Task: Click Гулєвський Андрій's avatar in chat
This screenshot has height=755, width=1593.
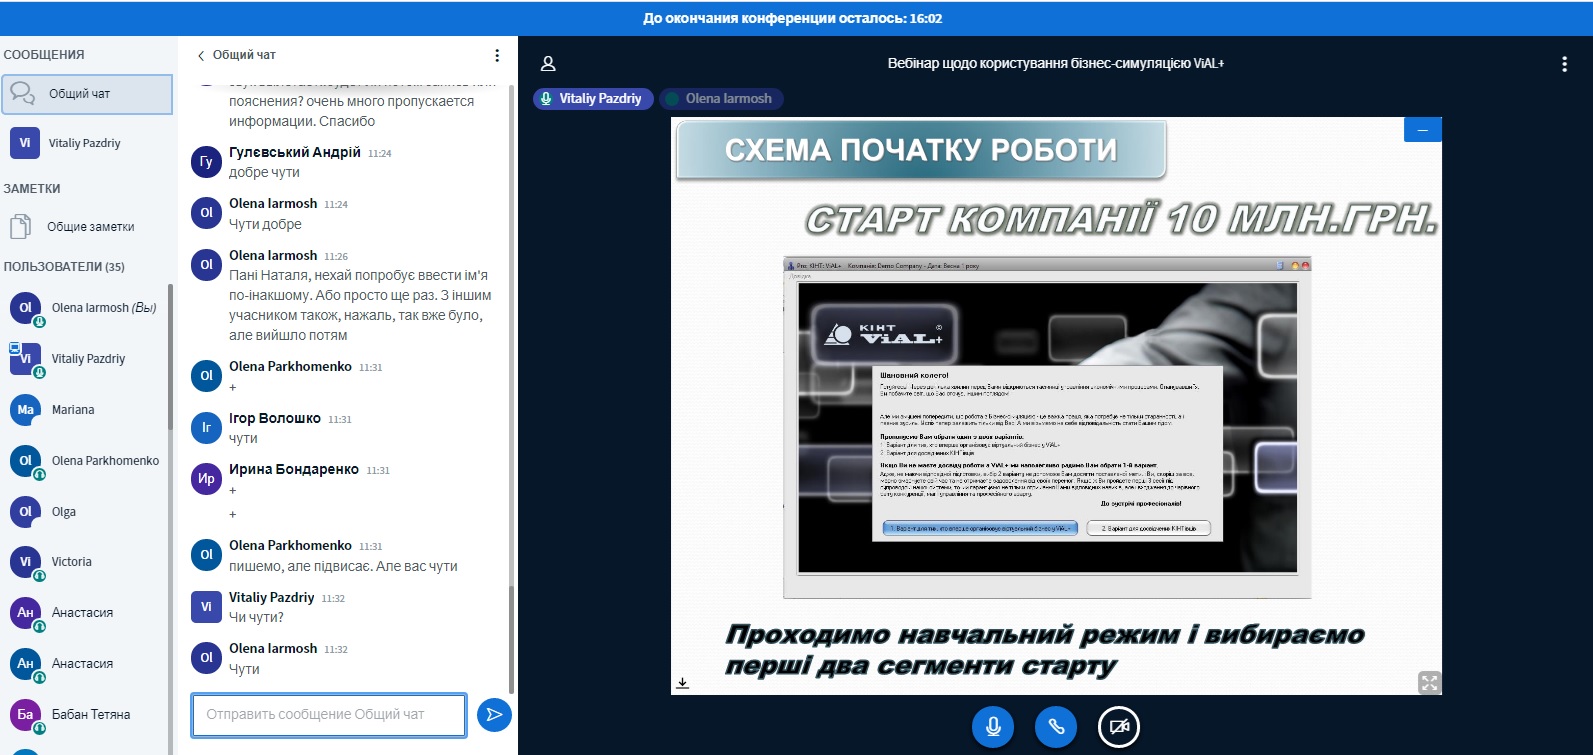Action: [x=206, y=161]
